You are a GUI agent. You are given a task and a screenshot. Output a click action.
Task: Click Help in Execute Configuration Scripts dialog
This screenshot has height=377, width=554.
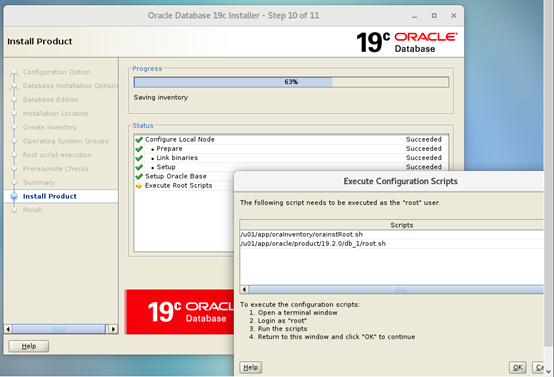point(251,367)
